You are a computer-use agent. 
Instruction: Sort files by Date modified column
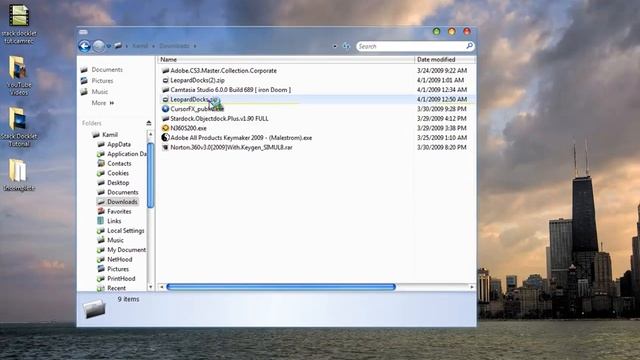click(436, 60)
